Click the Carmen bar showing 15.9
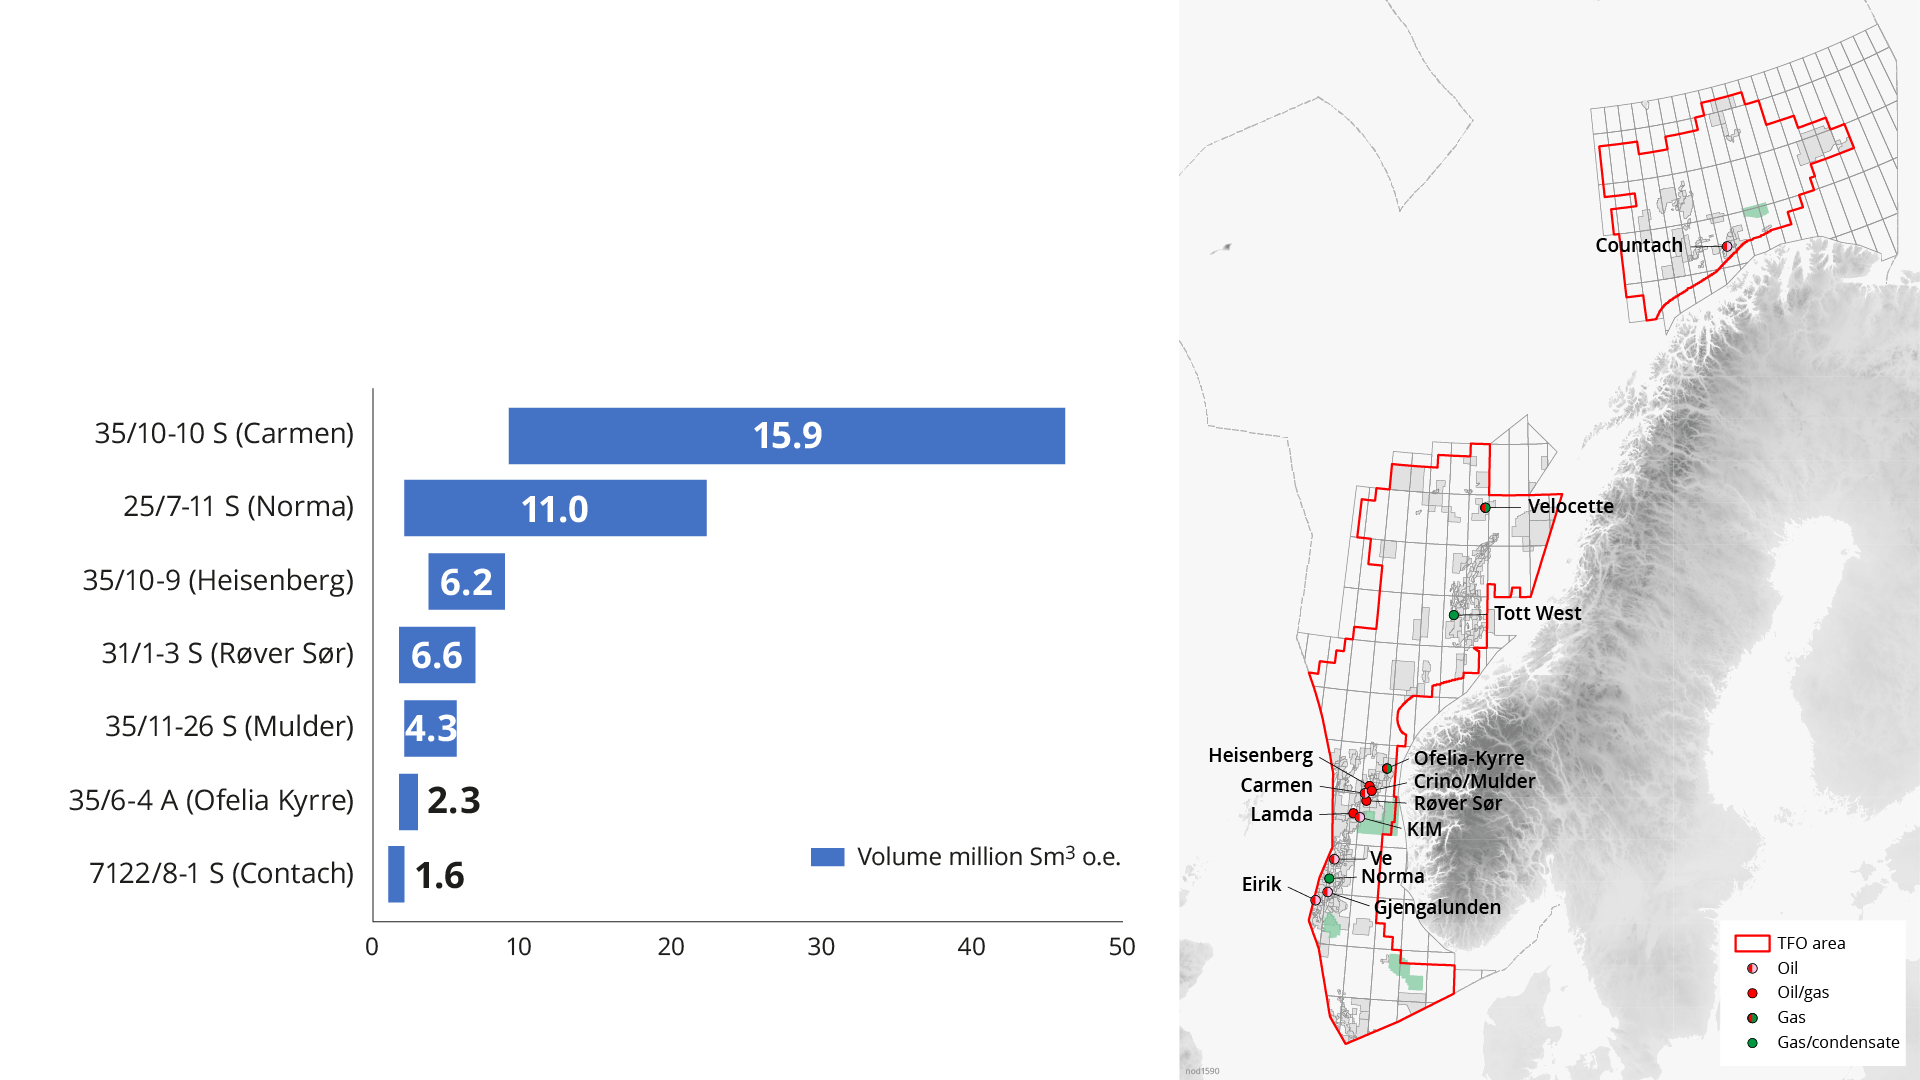 (786, 436)
